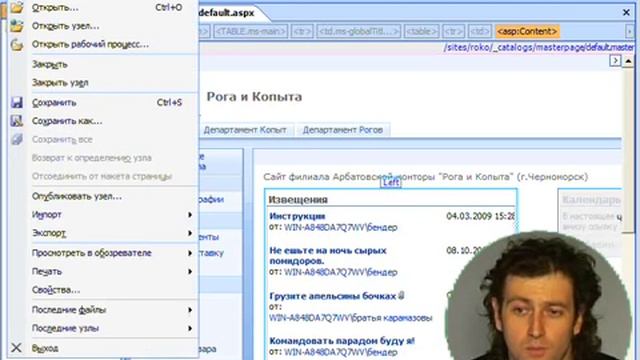Select the Извещения web part title
Screen dimensions: 640x360
click(x=298, y=200)
